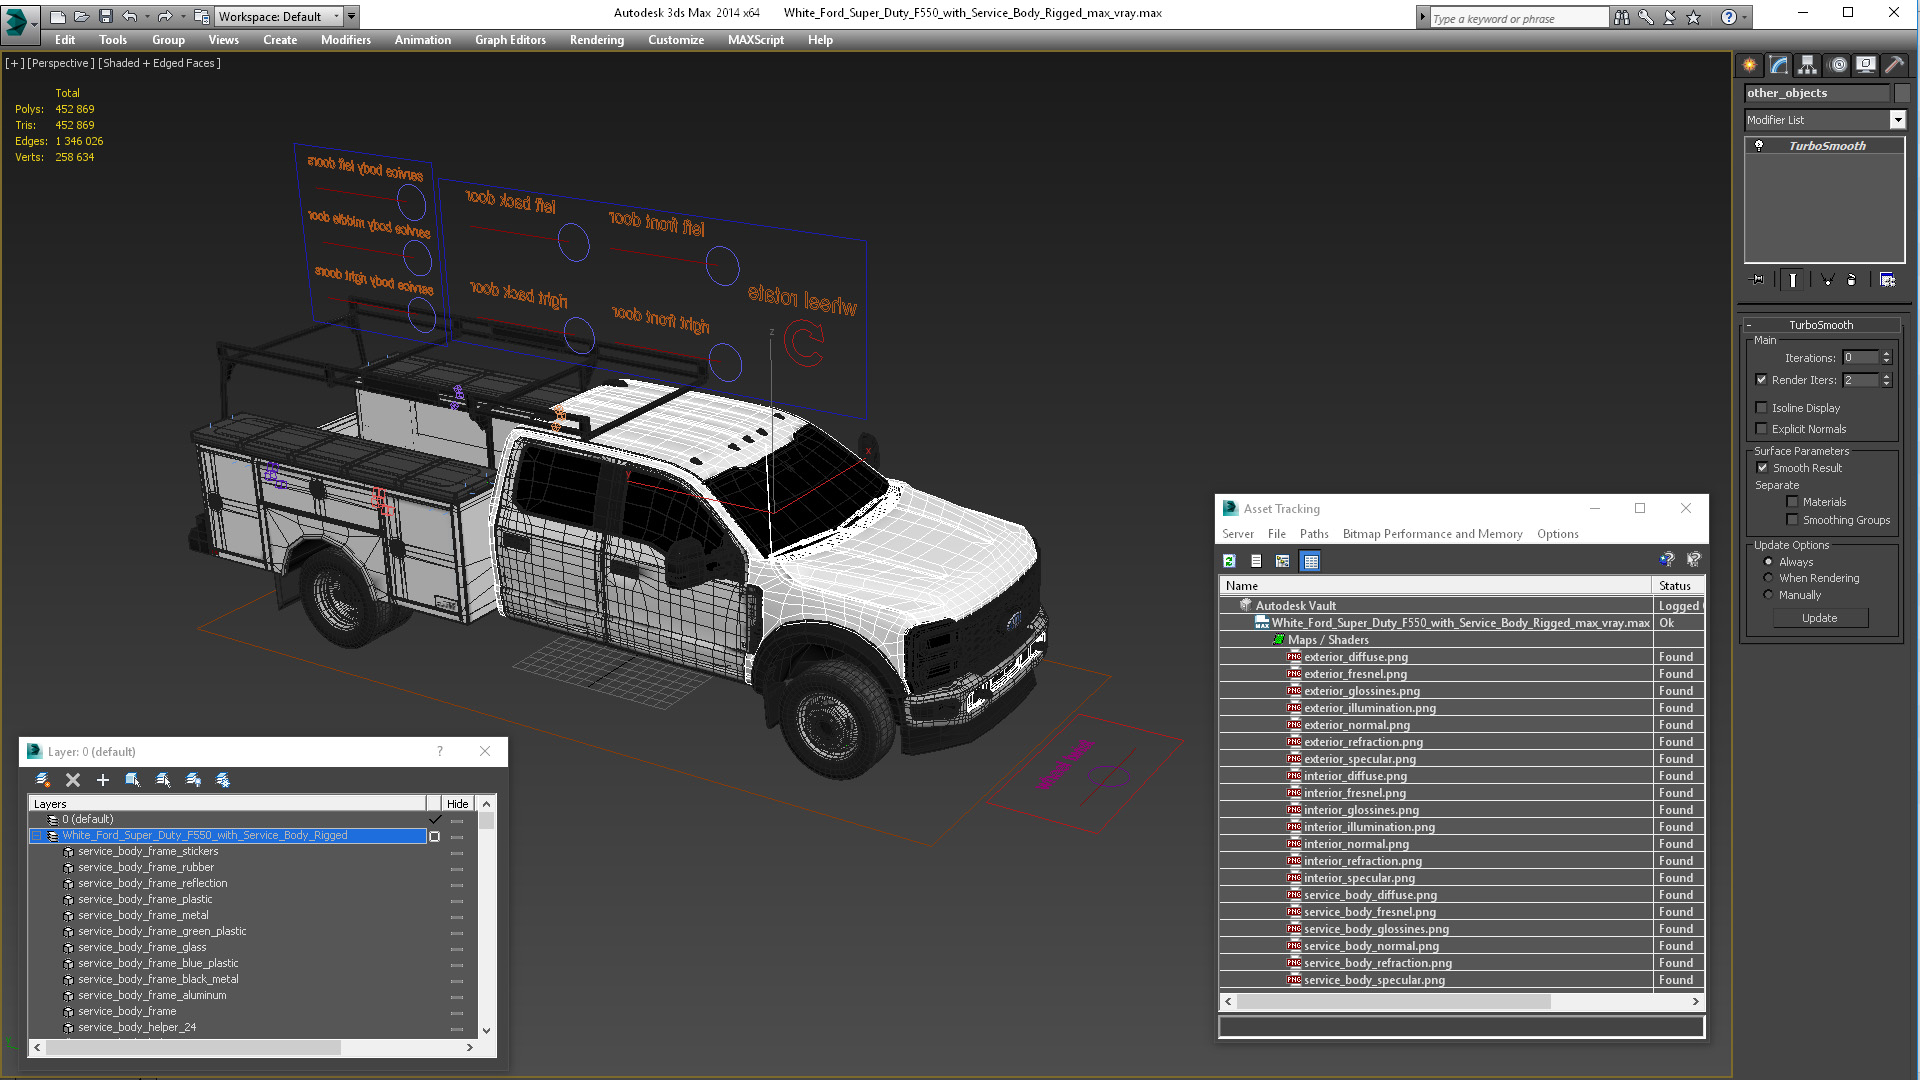Enable Separate by Smoothing Groups checkbox
1920x1080 pixels.
pos(1792,520)
